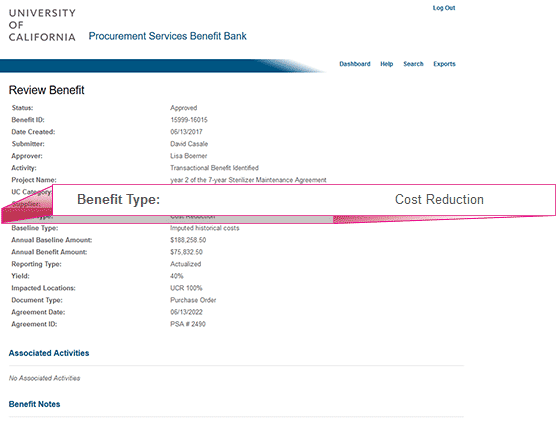
Task: Select Agreement Date 06/13/2022
Action: pos(186,312)
